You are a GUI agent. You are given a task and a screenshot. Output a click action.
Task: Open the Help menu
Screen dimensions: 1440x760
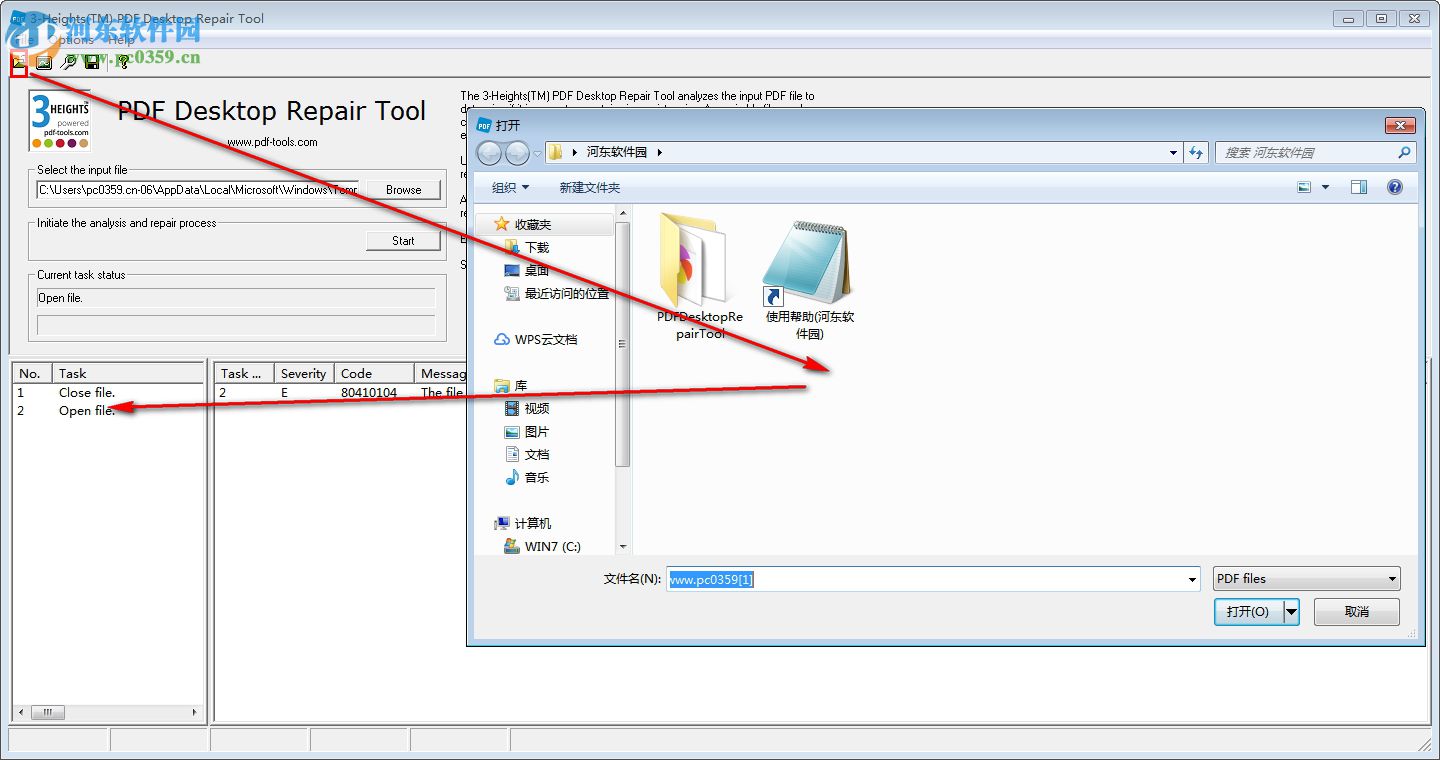click(120, 40)
